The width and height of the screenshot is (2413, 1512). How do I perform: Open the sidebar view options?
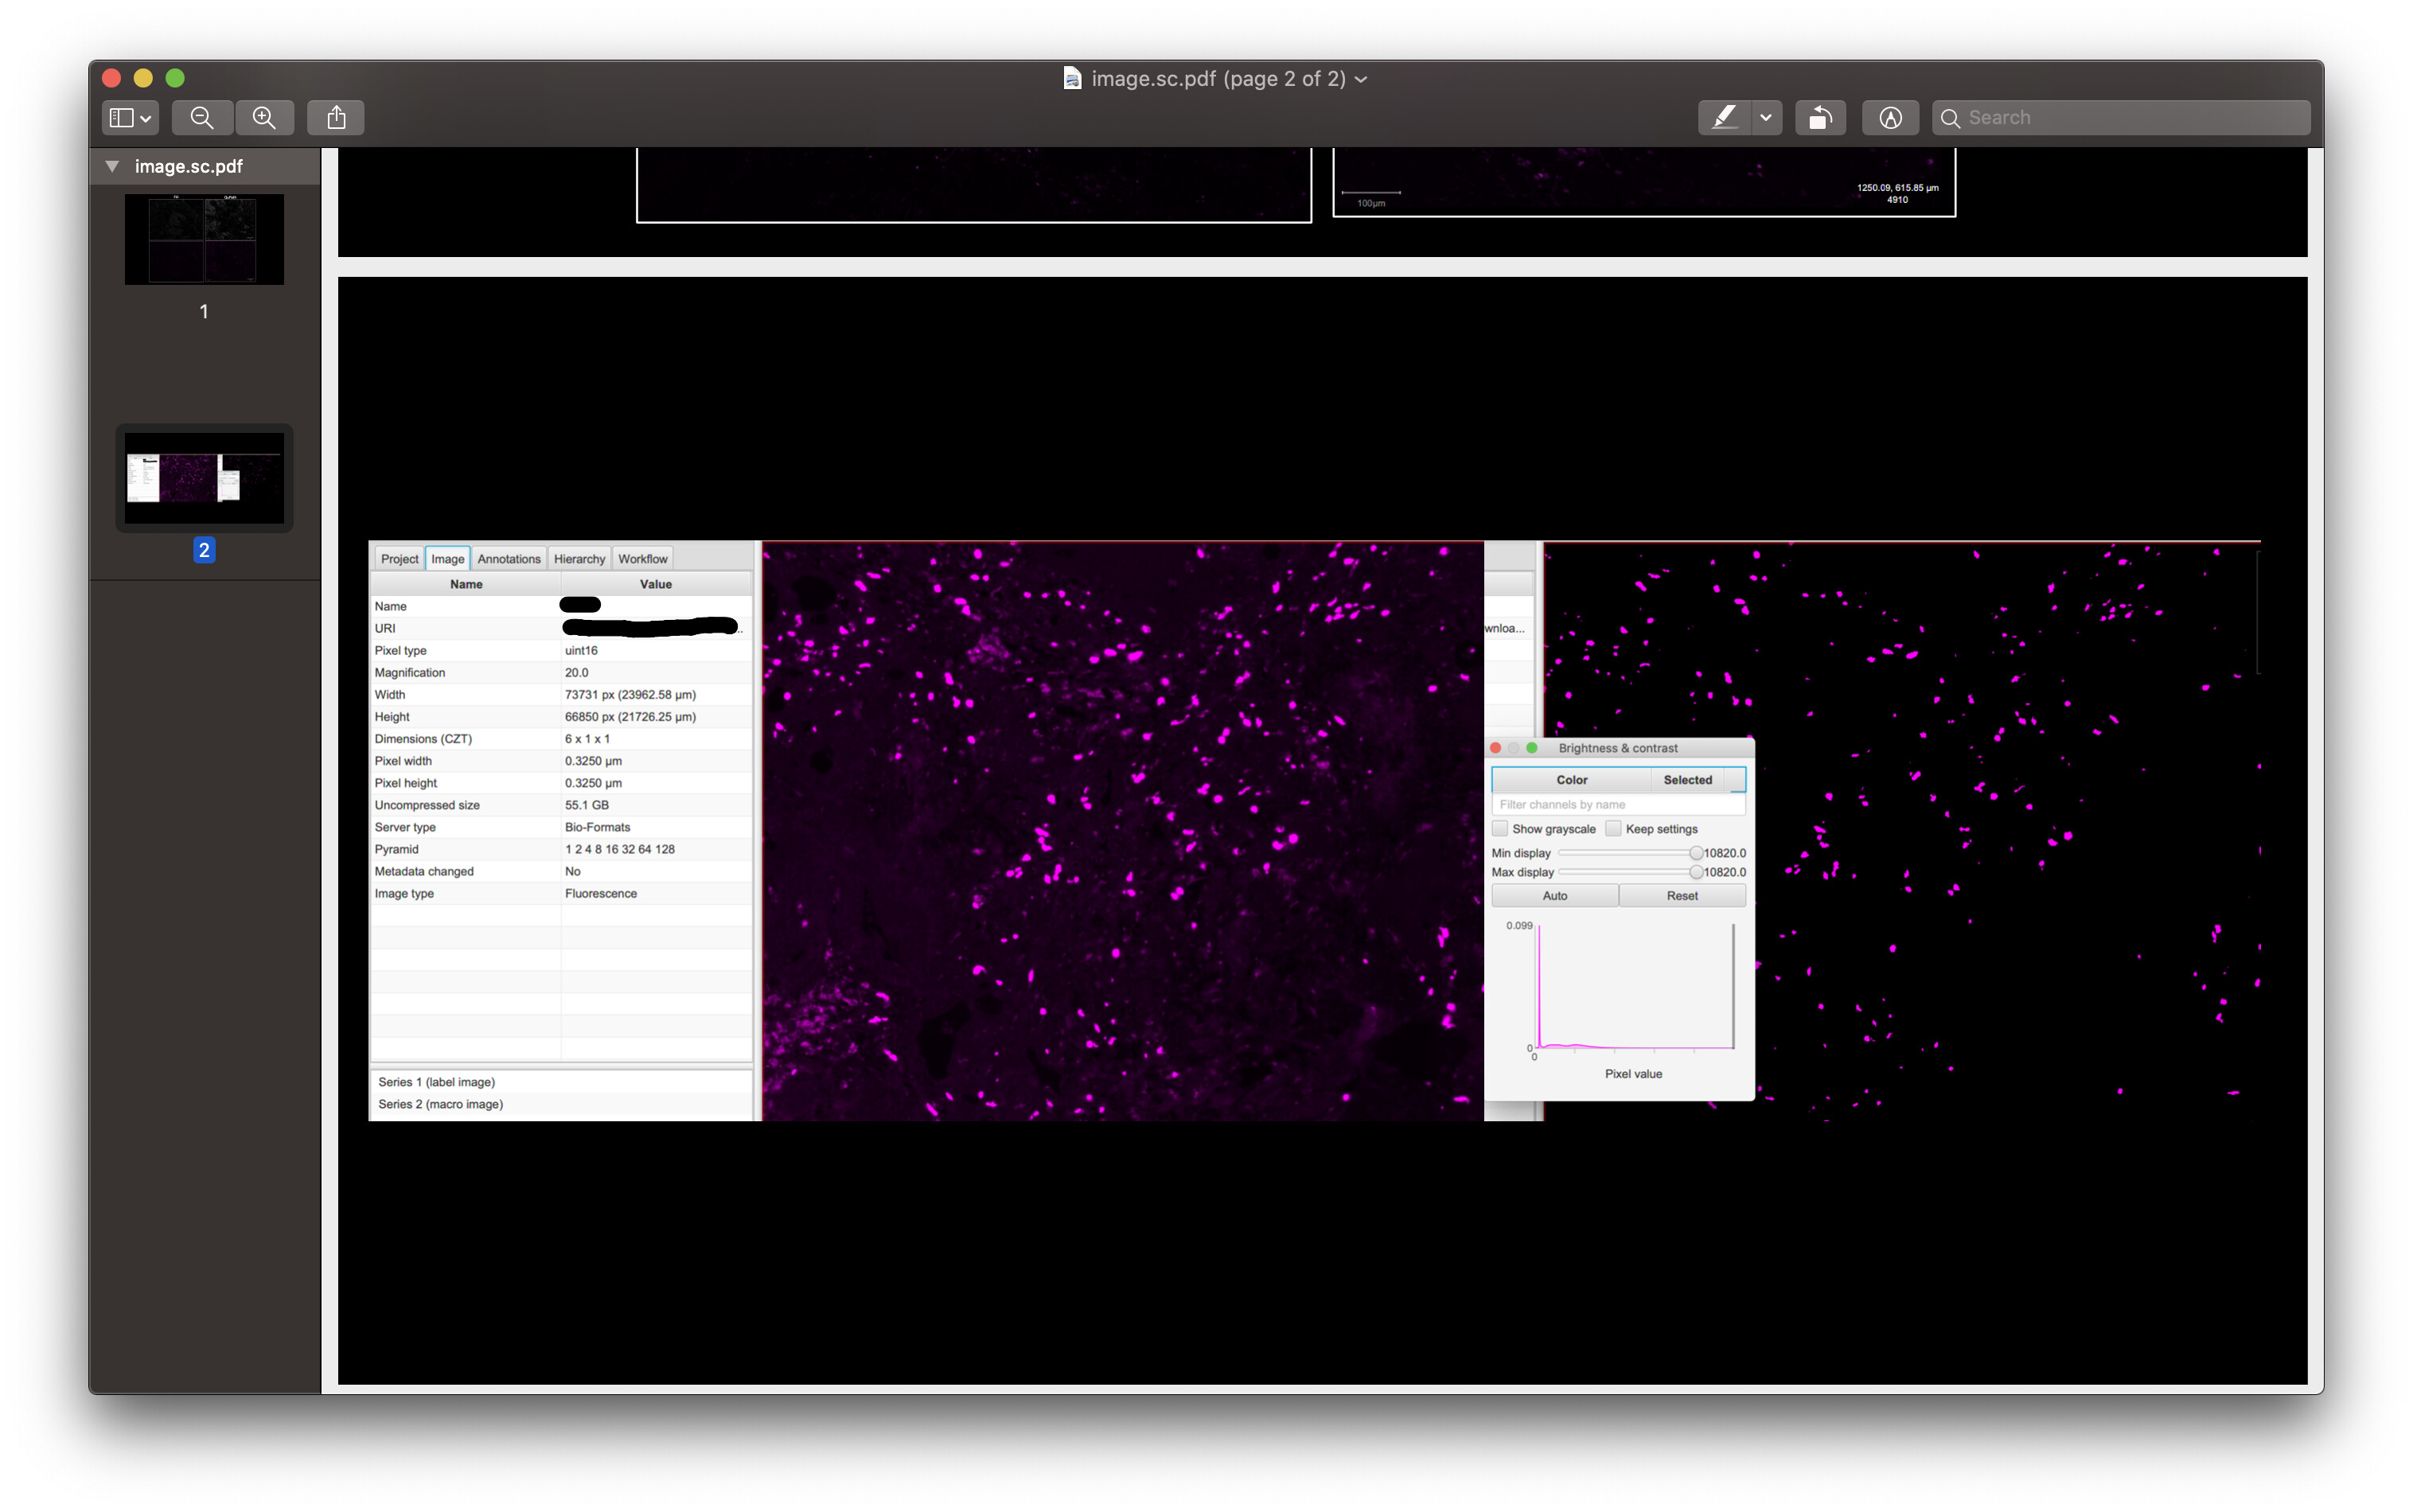pos(128,117)
